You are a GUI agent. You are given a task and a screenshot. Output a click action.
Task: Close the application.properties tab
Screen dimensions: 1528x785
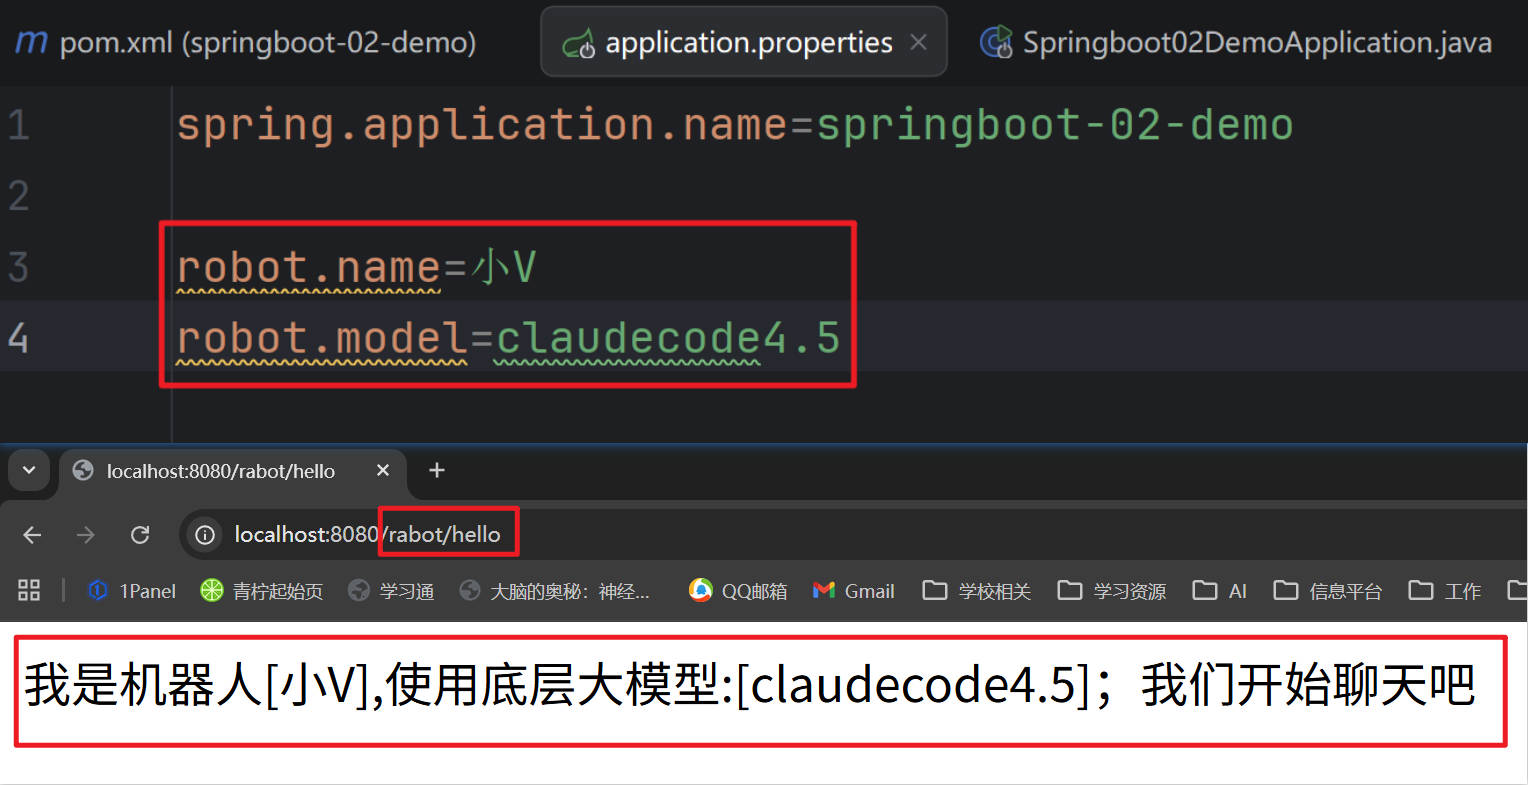point(918,42)
